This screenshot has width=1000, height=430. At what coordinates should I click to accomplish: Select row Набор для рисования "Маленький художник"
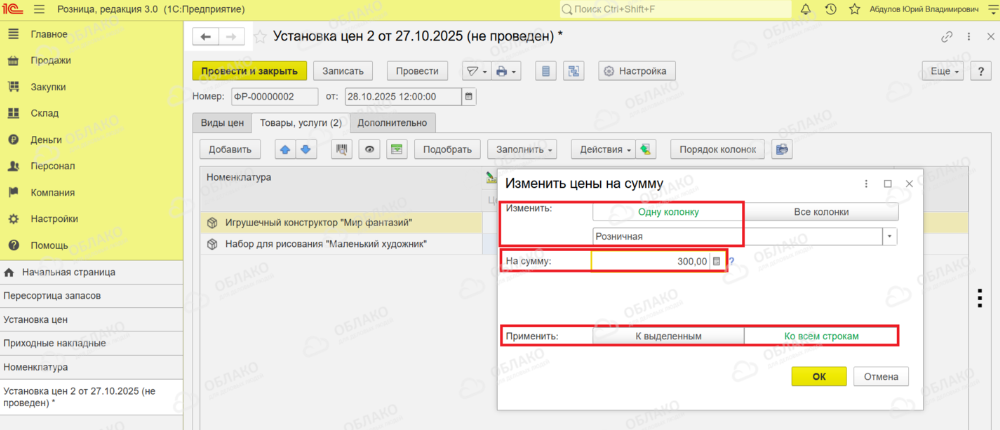coord(341,244)
